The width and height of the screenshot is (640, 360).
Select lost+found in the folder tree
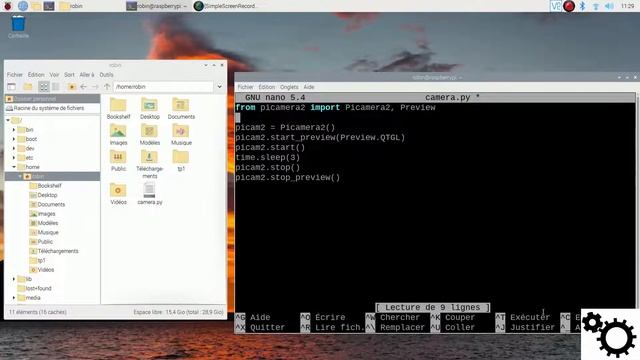tap(35, 289)
